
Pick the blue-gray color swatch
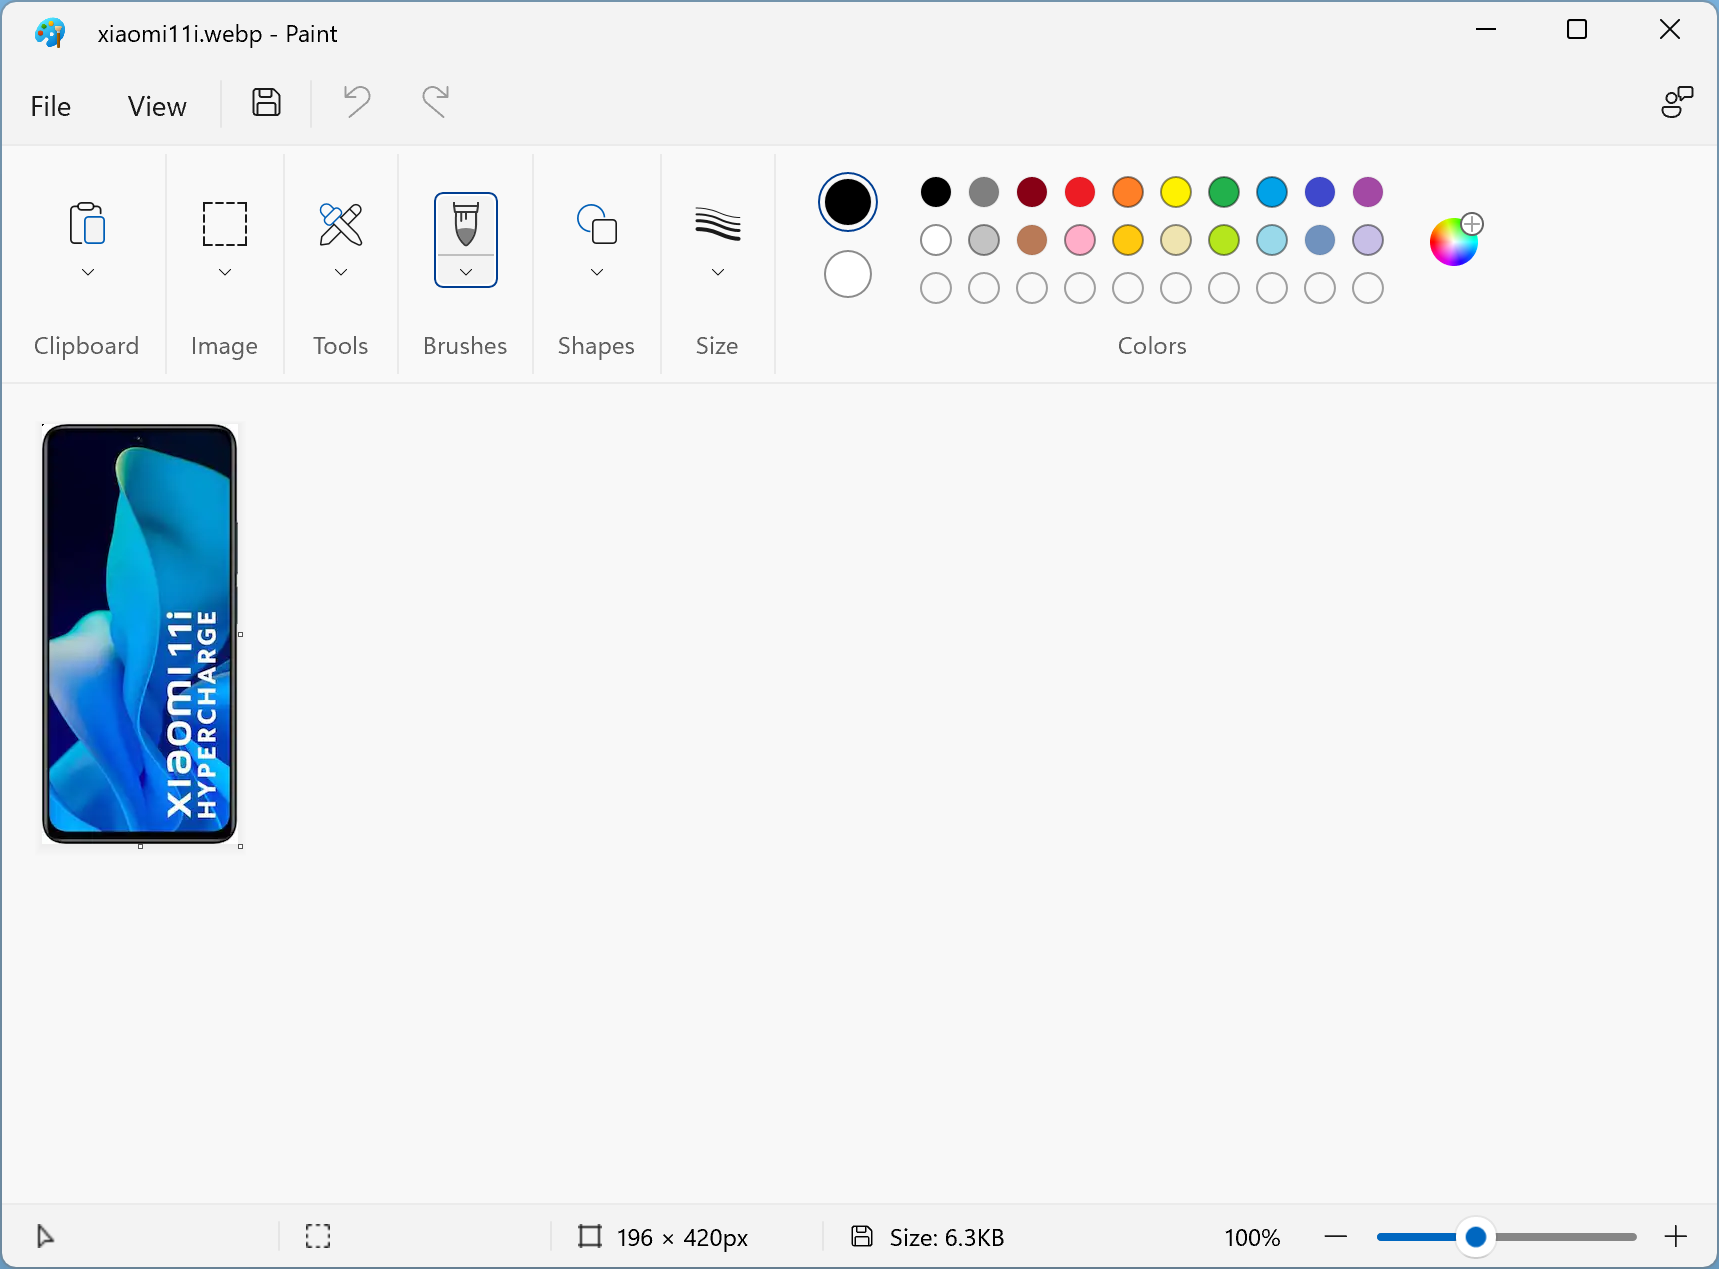(x=1320, y=240)
